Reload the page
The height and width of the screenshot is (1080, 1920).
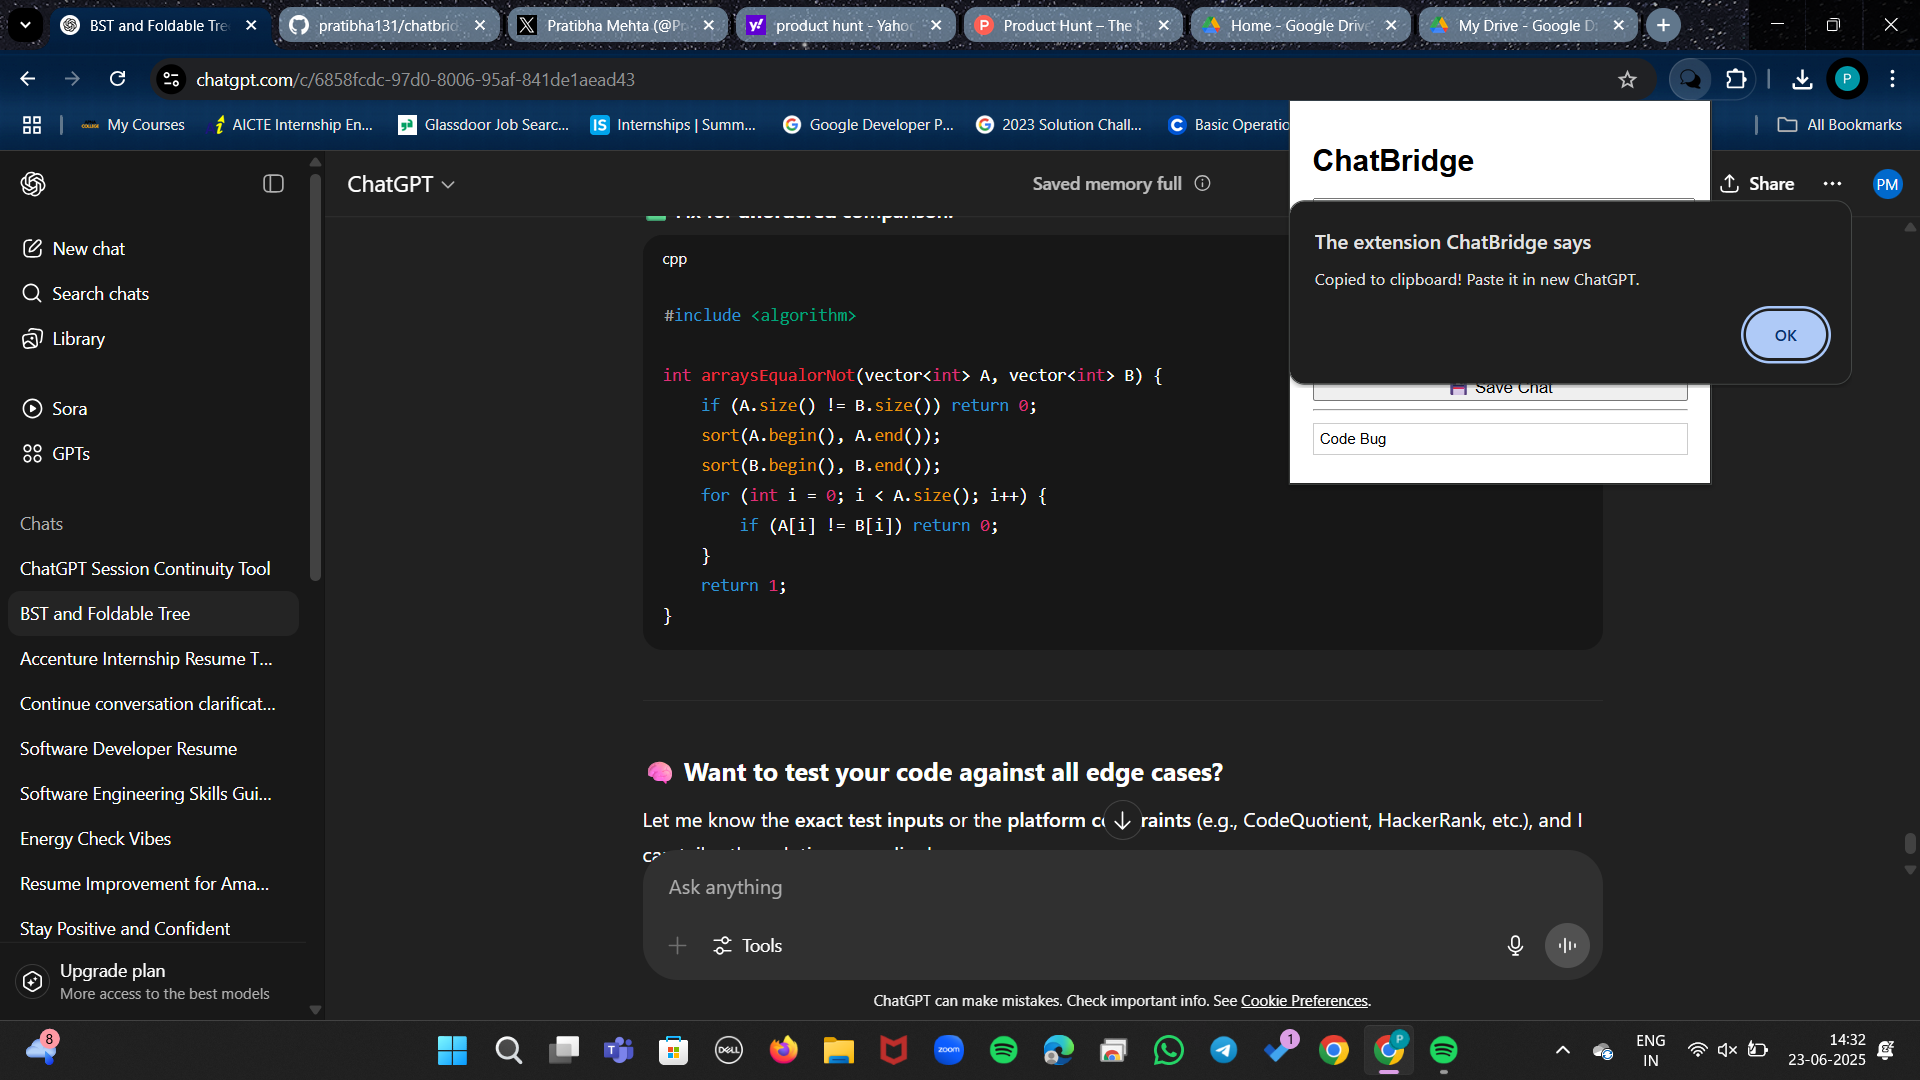pos(117,79)
